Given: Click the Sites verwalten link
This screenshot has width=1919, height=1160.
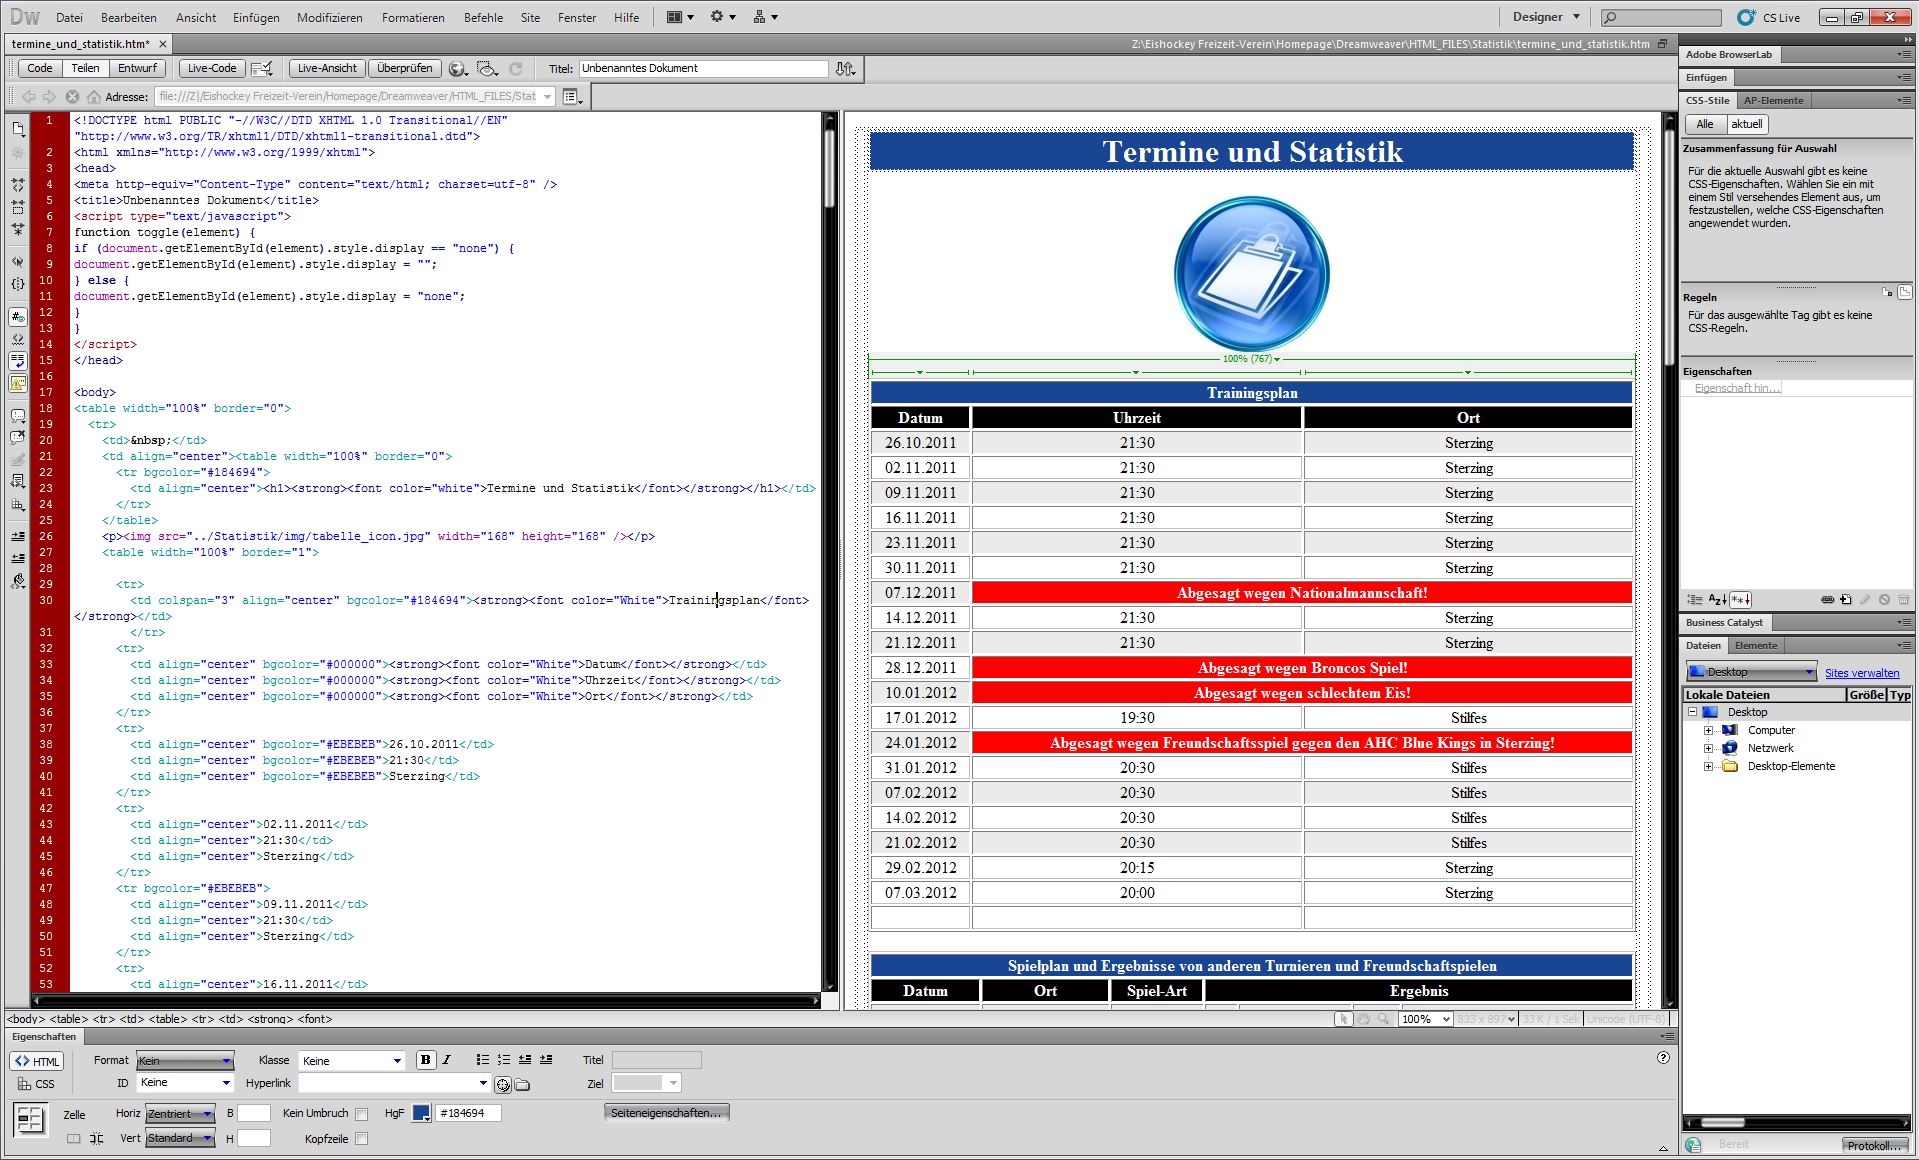Looking at the screenshot, I should coord(1862,673).
